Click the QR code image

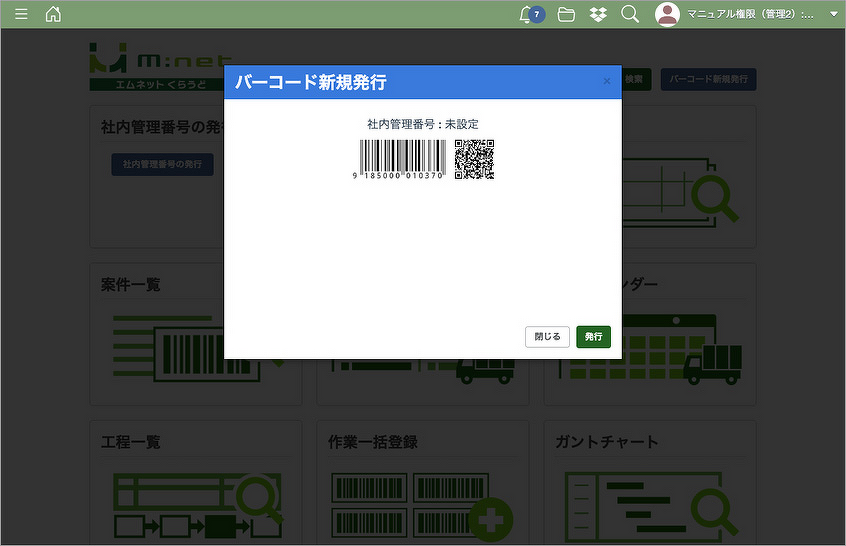tap(474, 159)
